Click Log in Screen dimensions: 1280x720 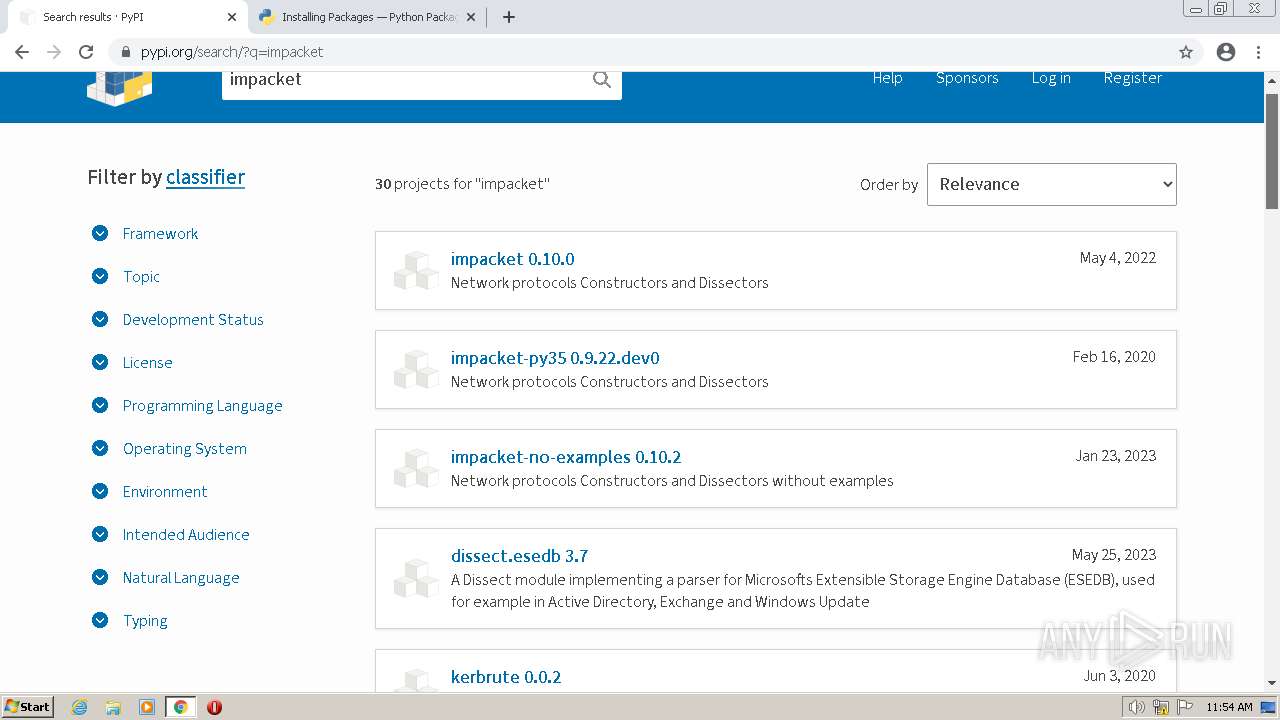coord(1051,78)
